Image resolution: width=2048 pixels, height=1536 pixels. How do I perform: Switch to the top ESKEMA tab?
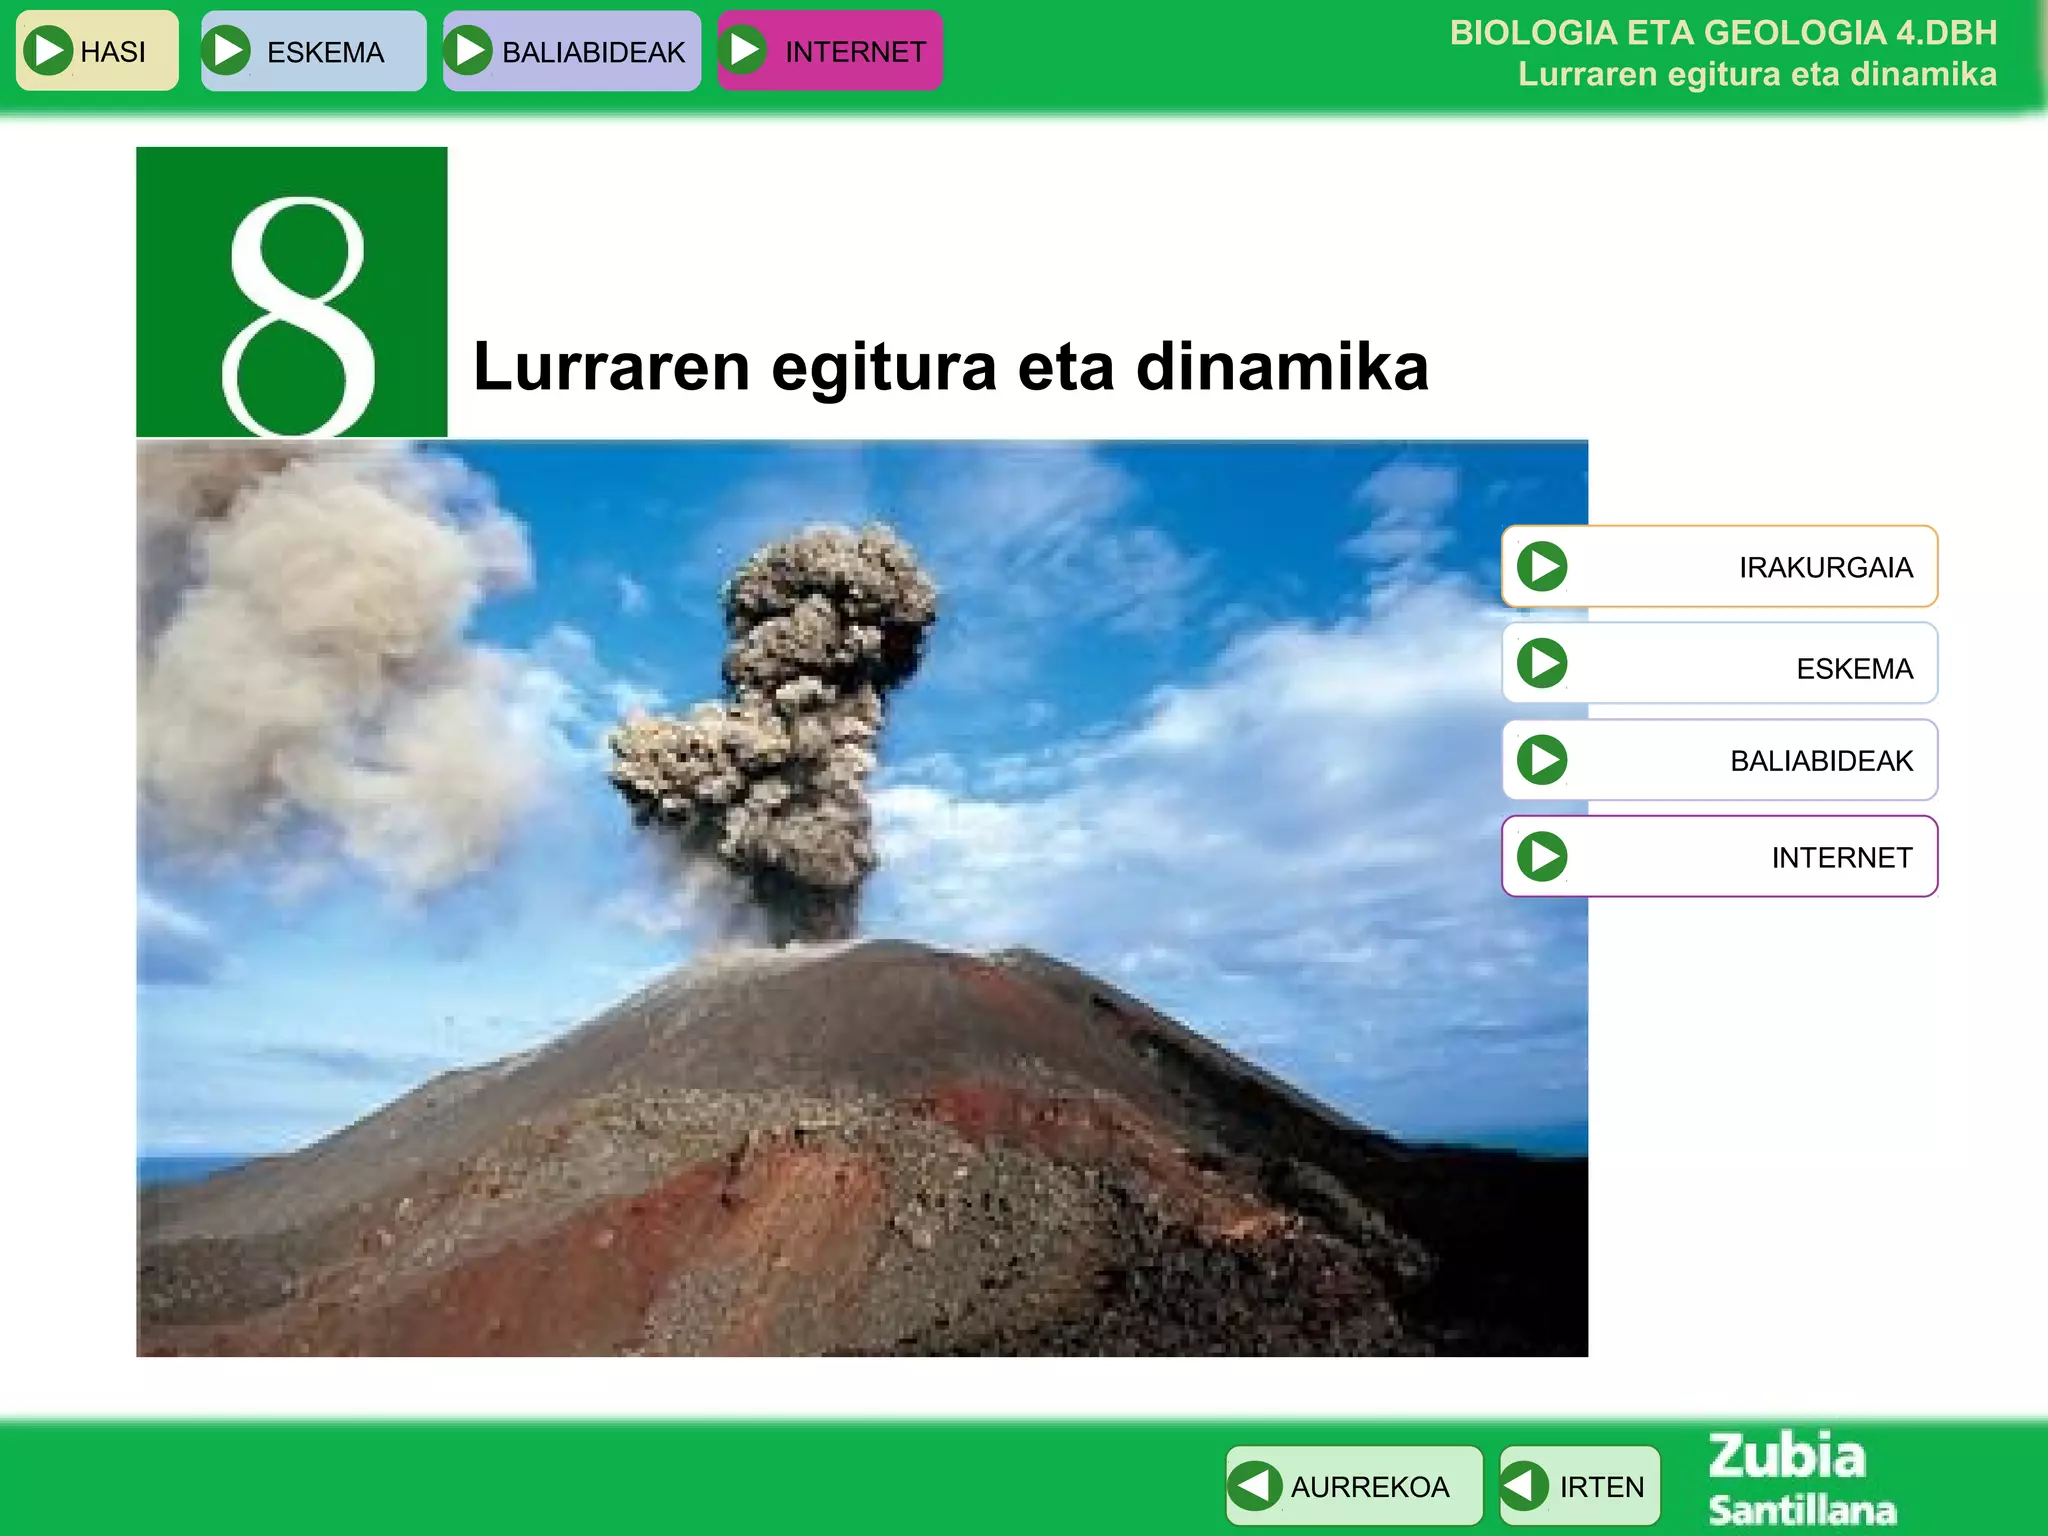[325, 51]
